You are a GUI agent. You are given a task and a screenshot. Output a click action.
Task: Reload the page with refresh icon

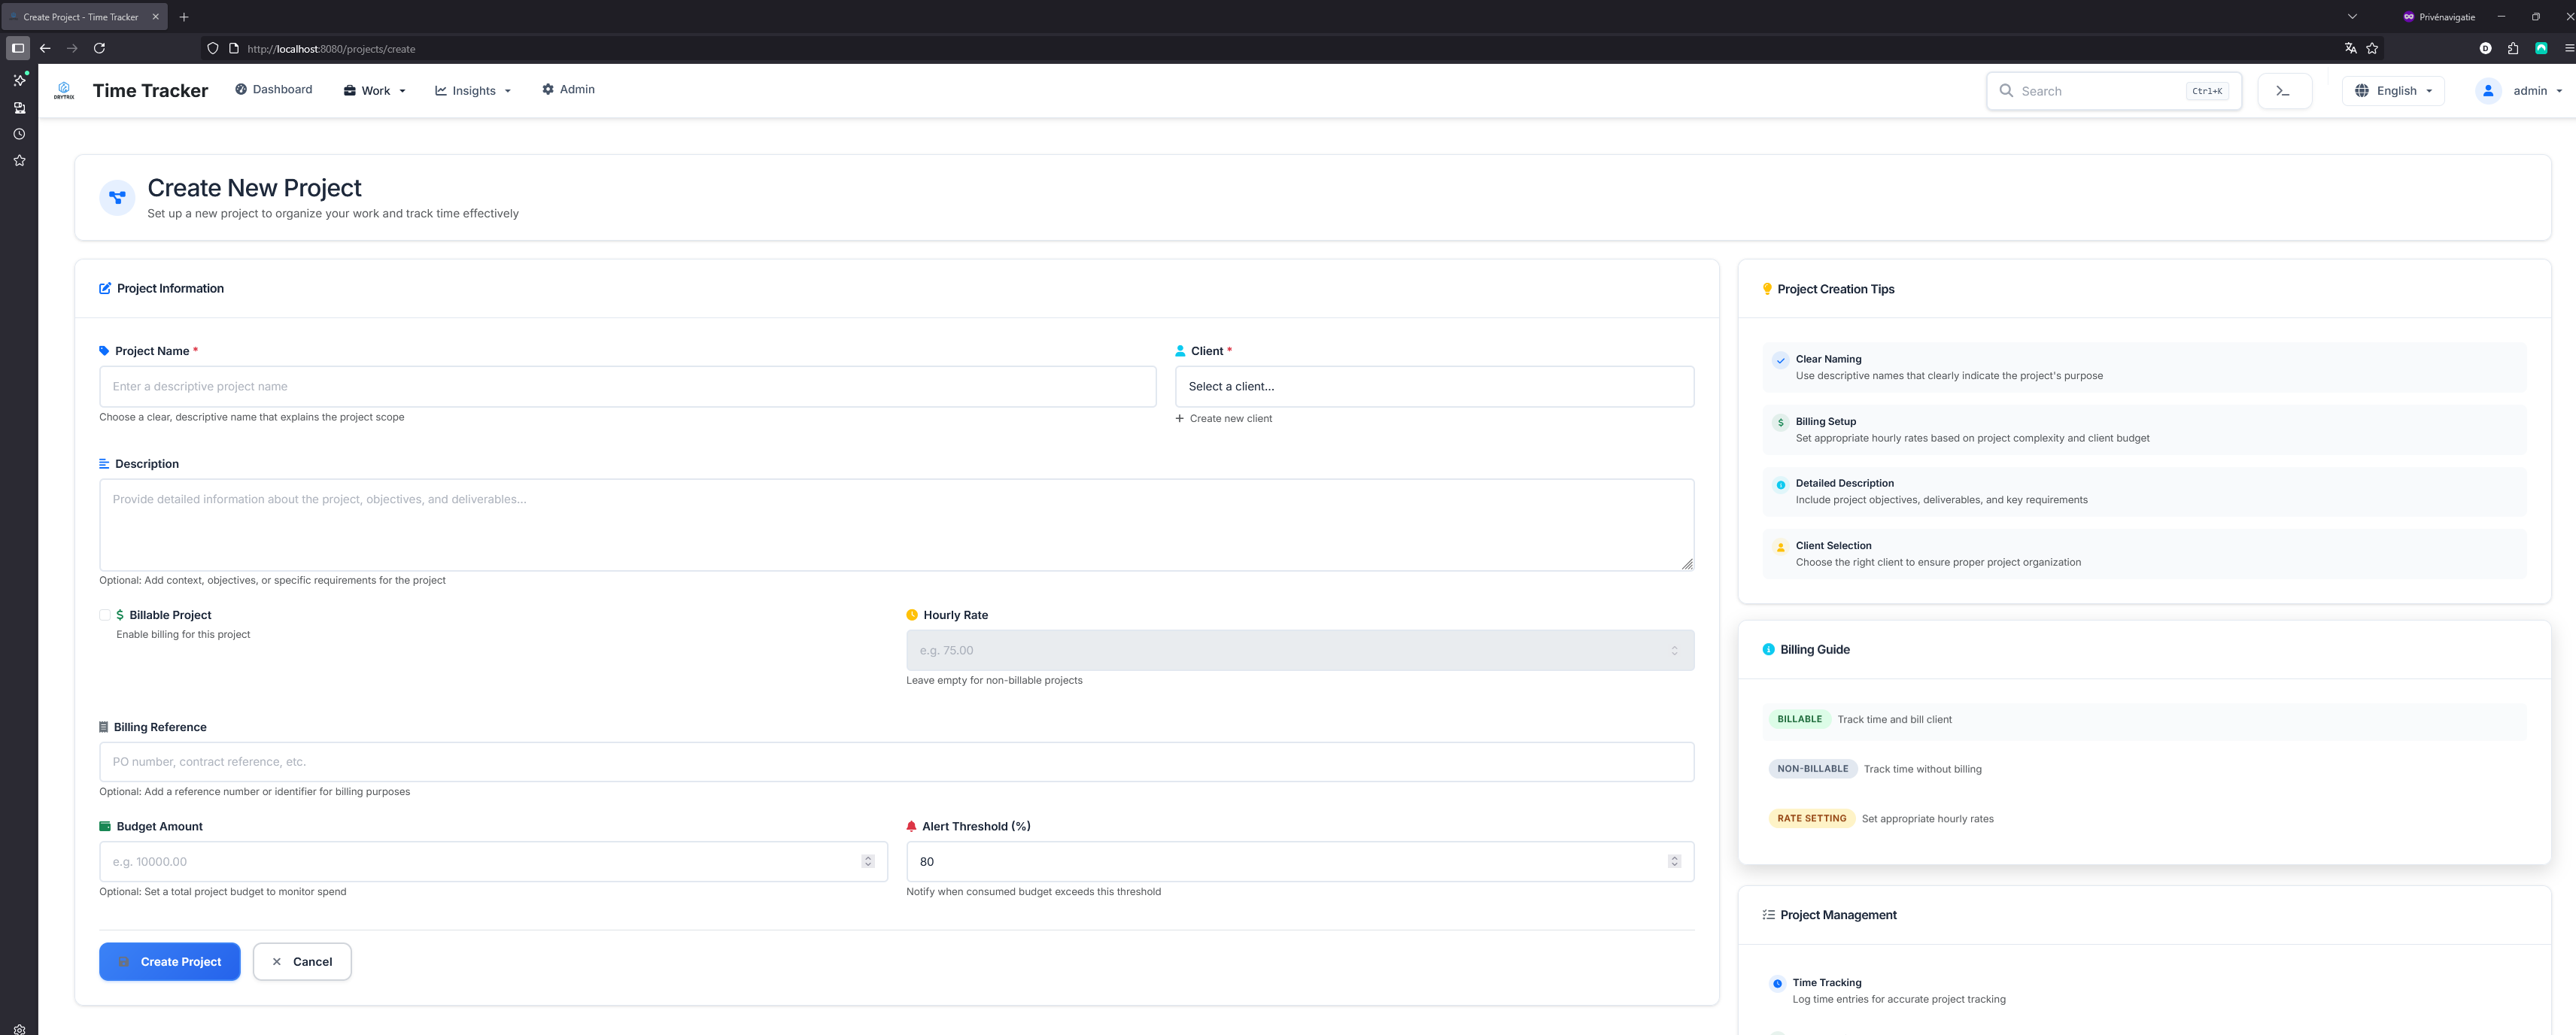[x=99, y=48]
